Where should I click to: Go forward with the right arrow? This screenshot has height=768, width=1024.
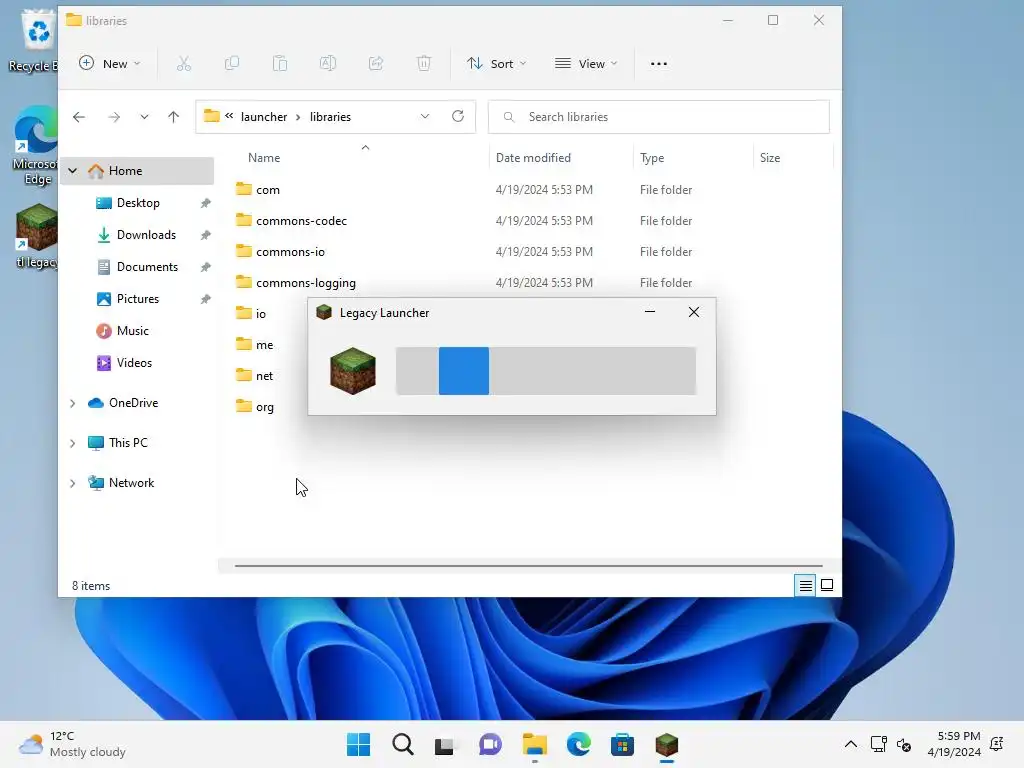click(x=114, y=117)
